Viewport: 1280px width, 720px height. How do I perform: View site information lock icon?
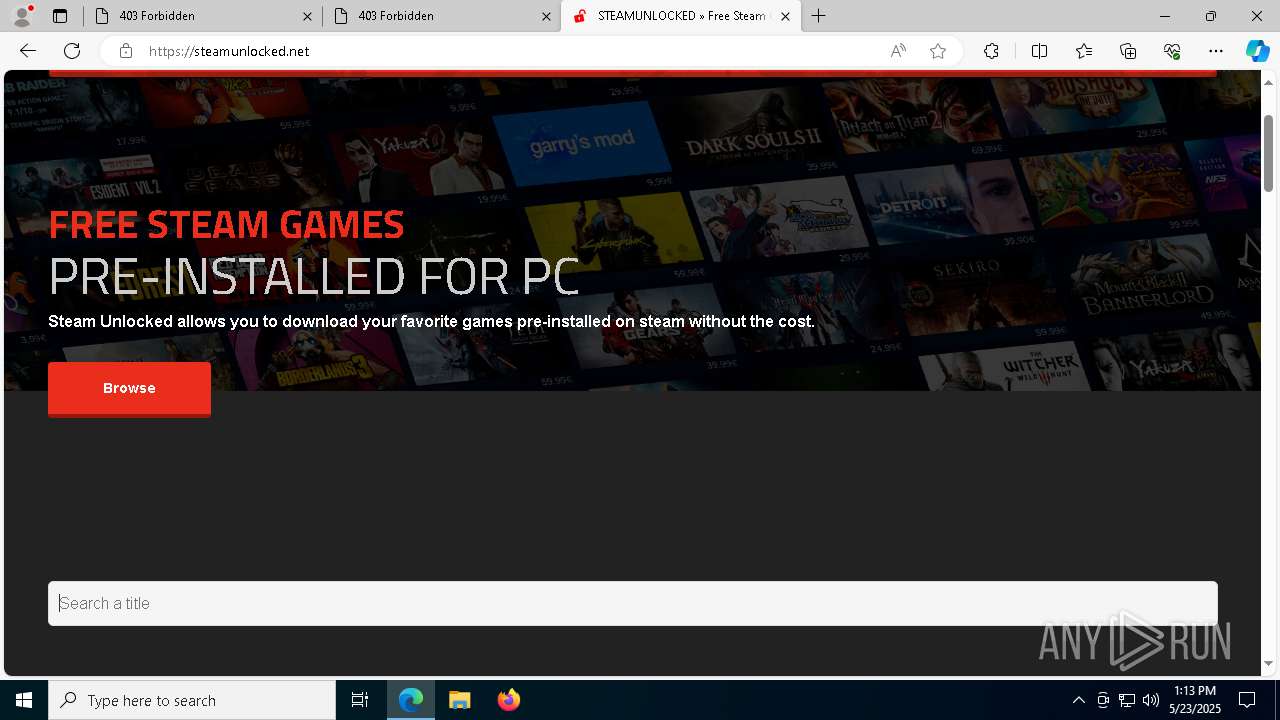click(125, 51)
